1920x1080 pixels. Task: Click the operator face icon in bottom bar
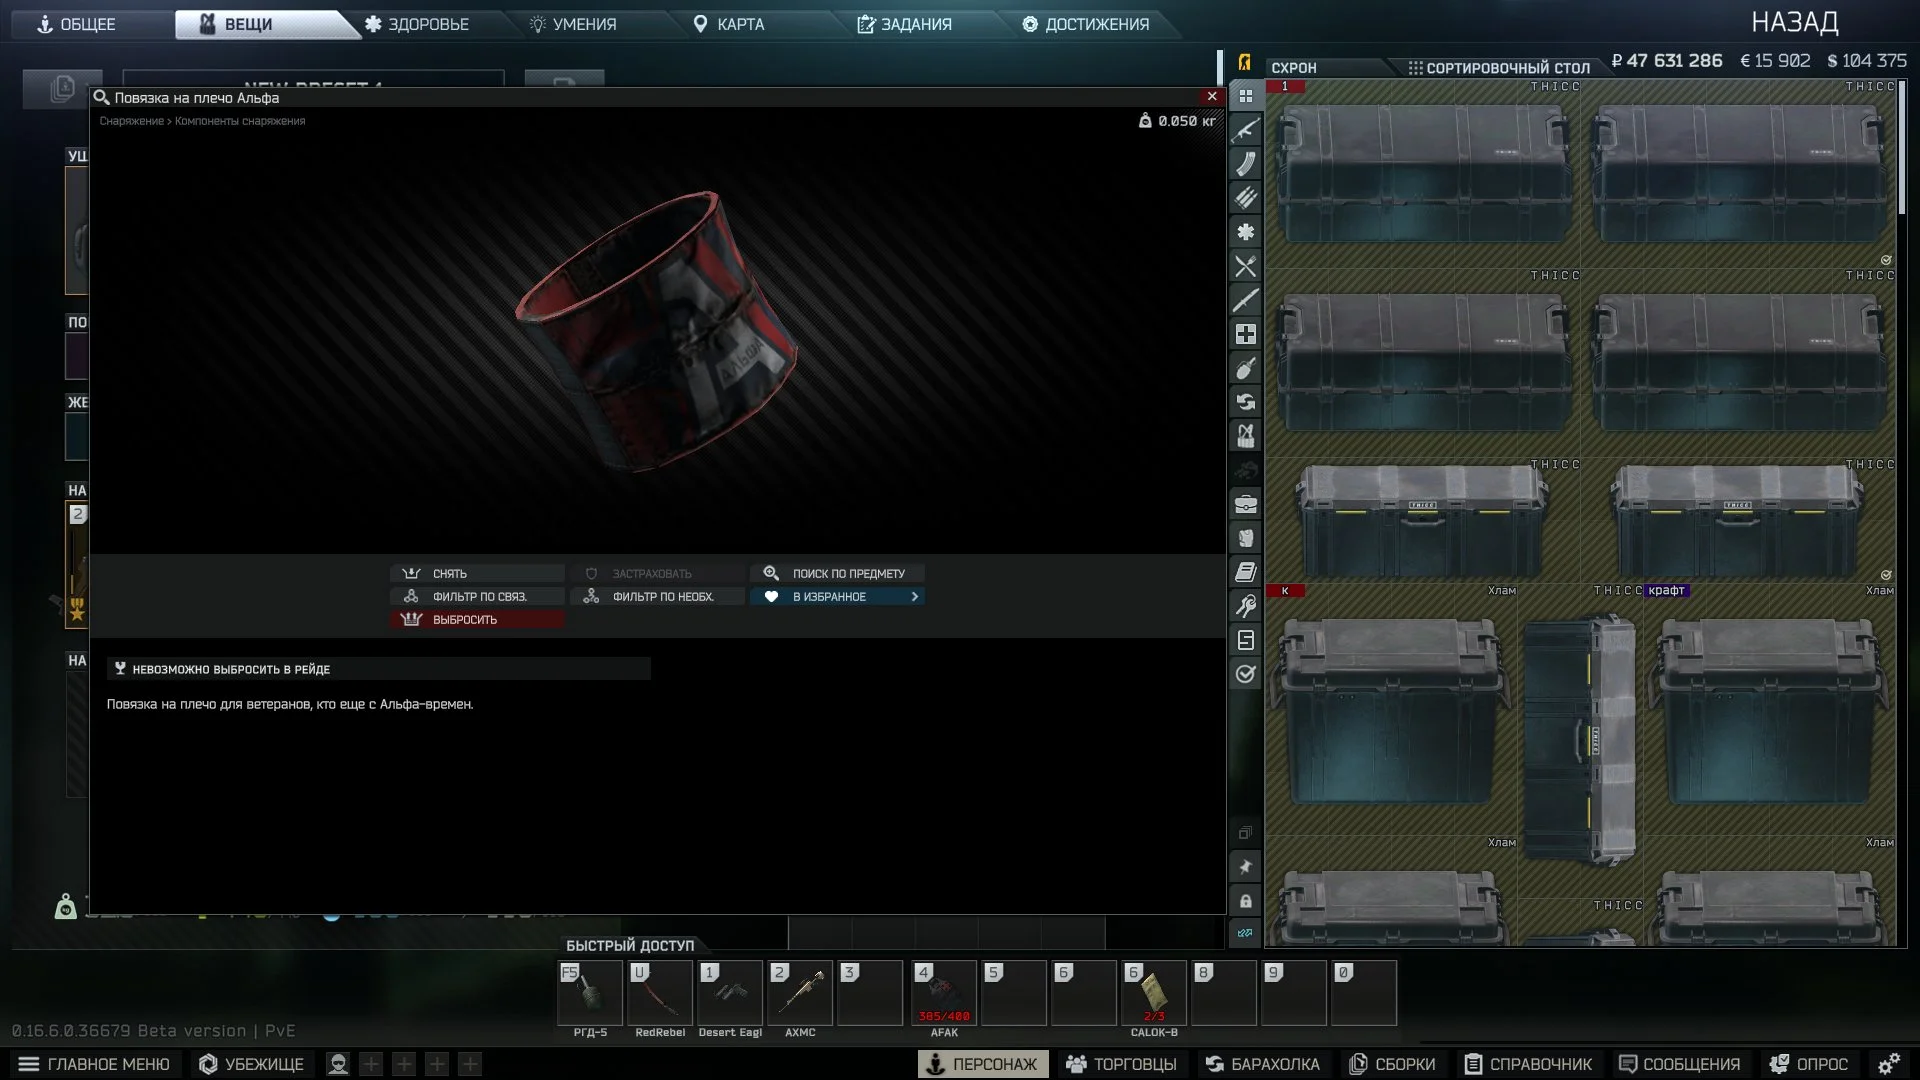pos(338,1064)
